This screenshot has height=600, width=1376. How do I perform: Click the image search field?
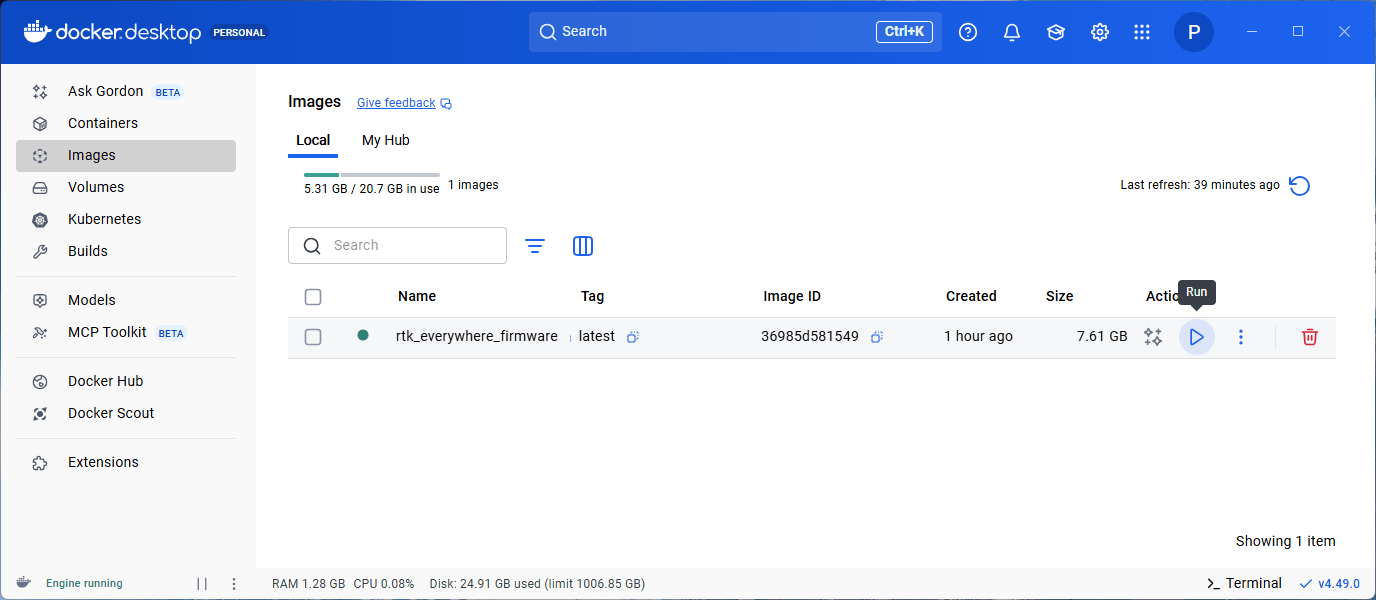tap(397, 245)
